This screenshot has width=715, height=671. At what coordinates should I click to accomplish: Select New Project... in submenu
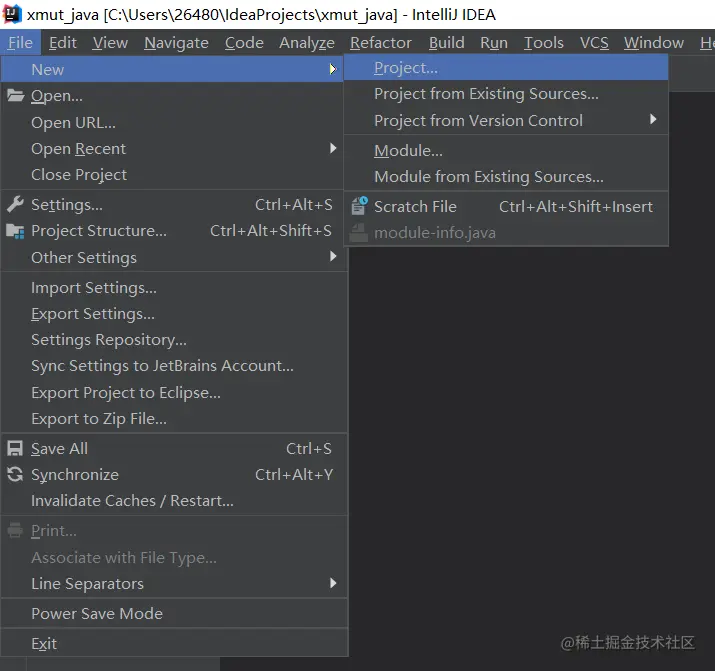coord(506,68)
